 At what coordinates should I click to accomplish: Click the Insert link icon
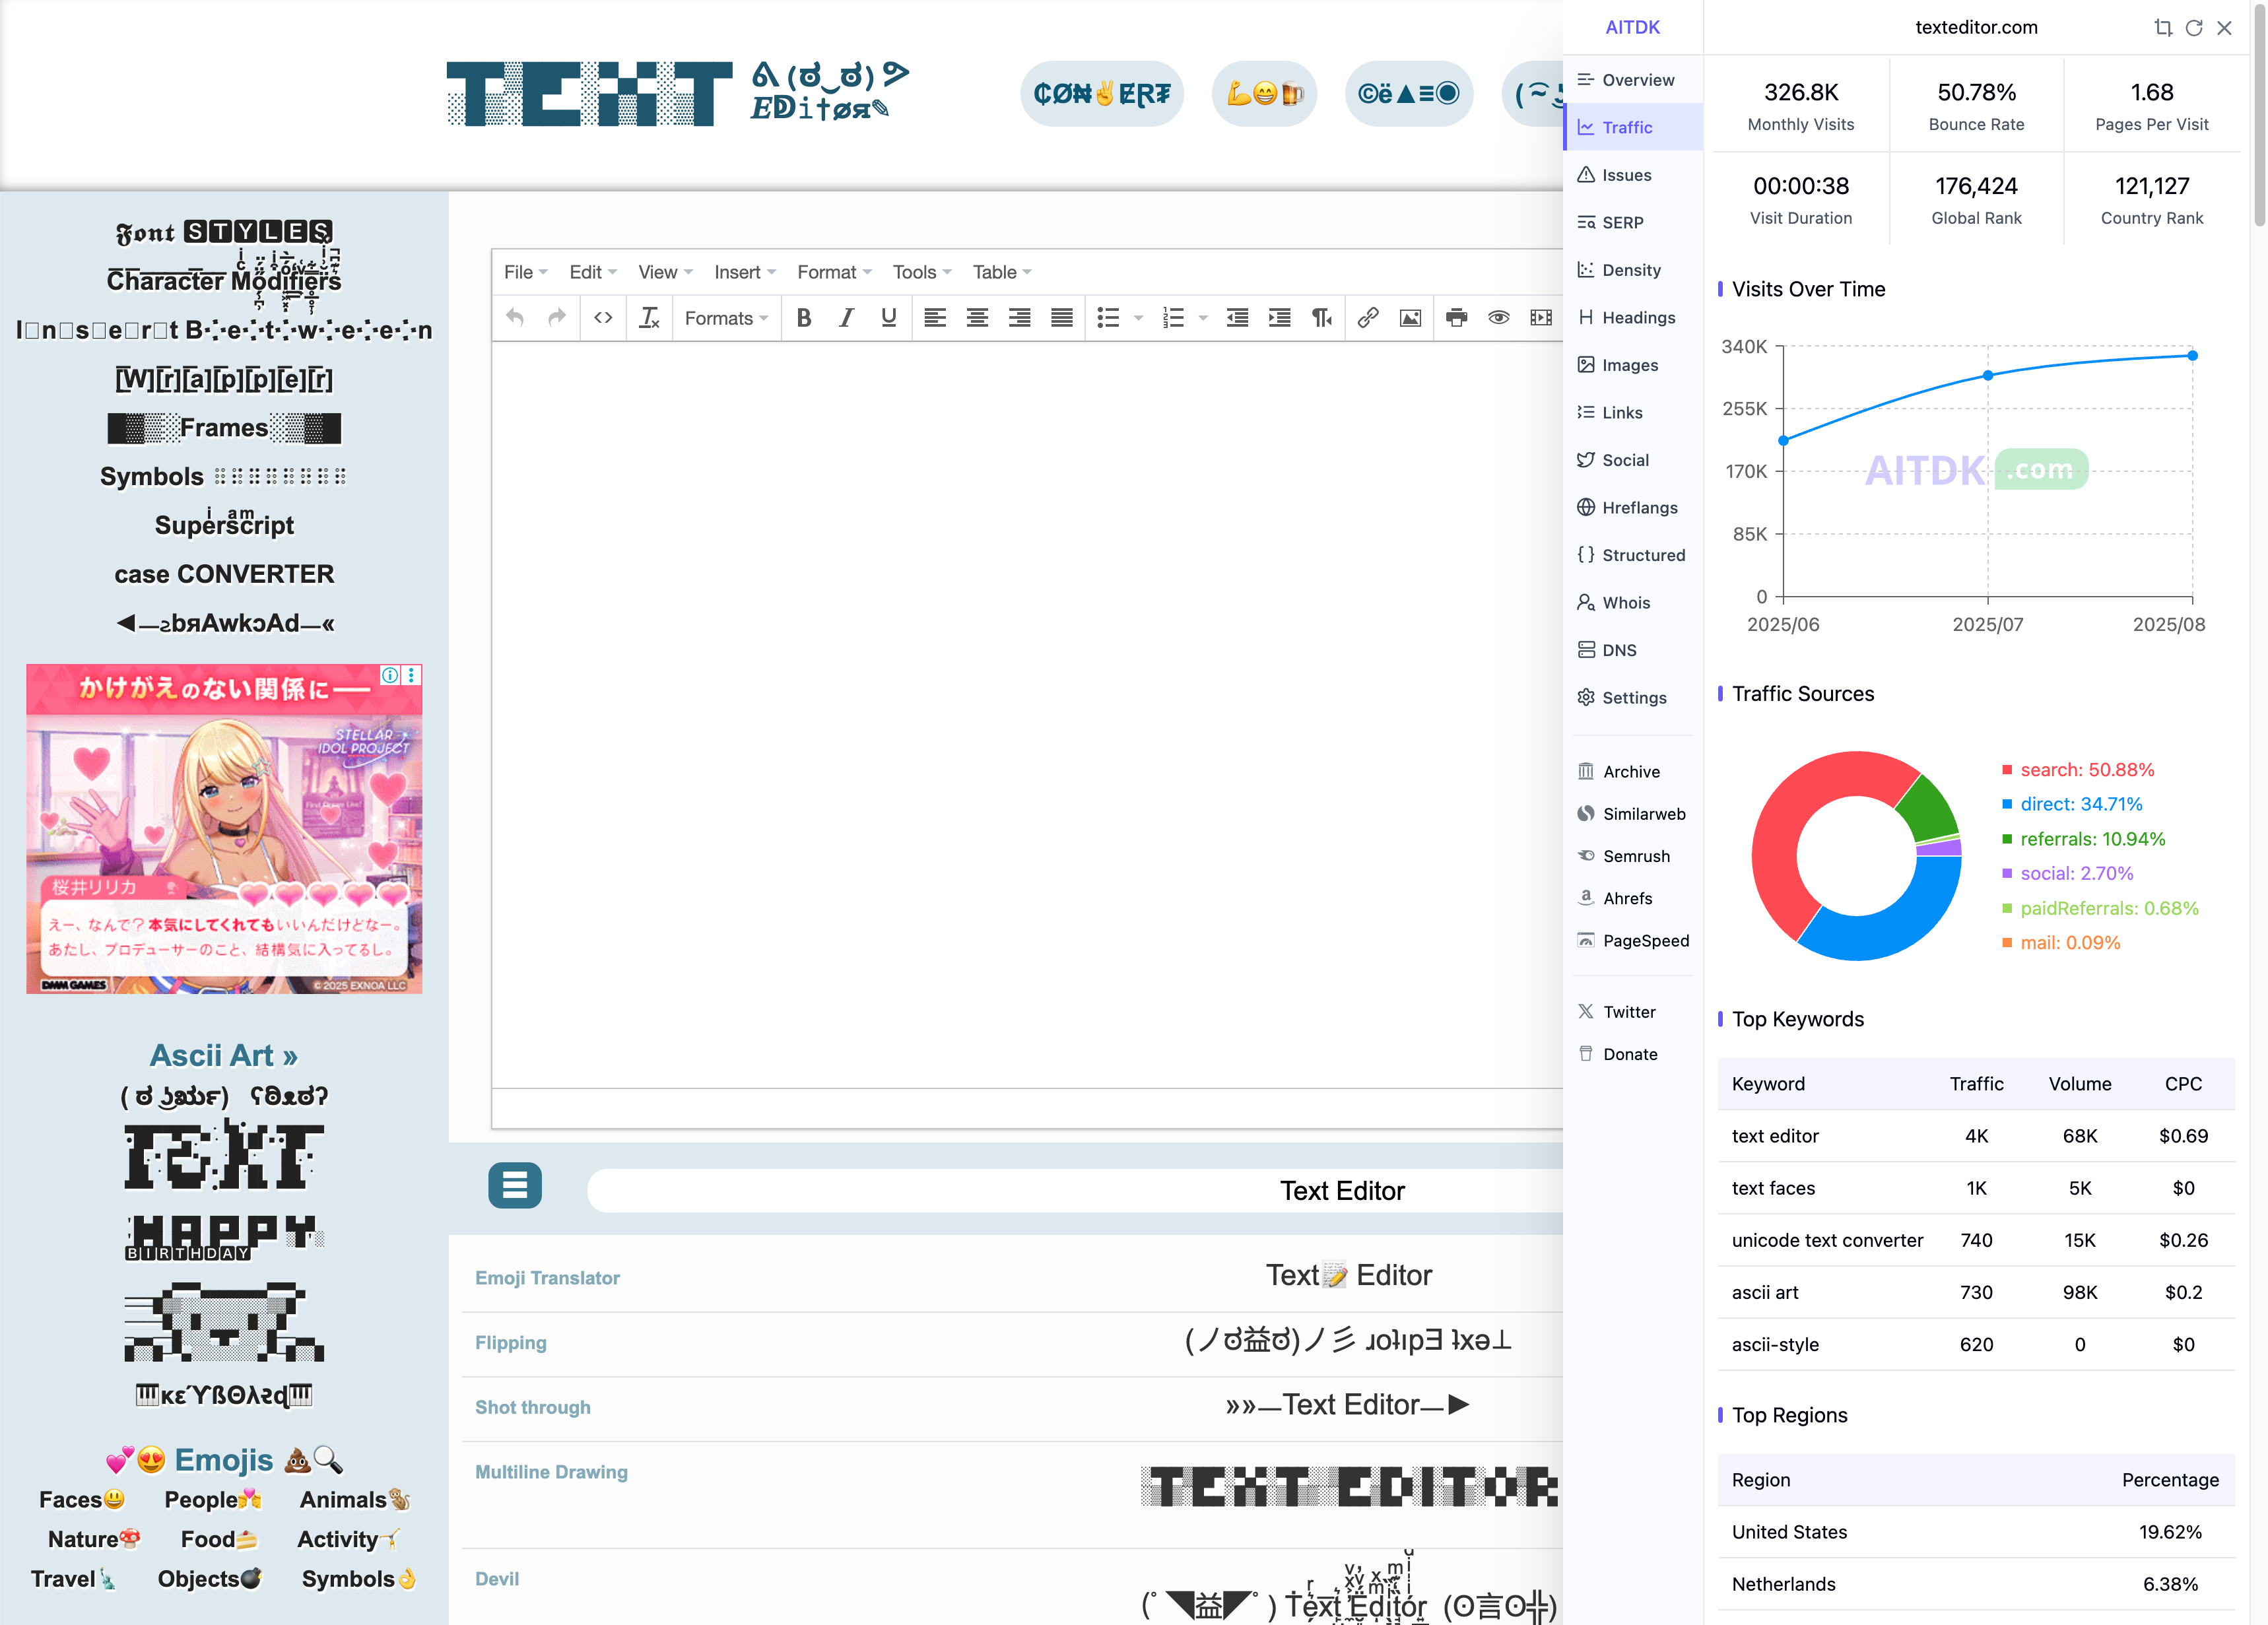[1368, 318]
